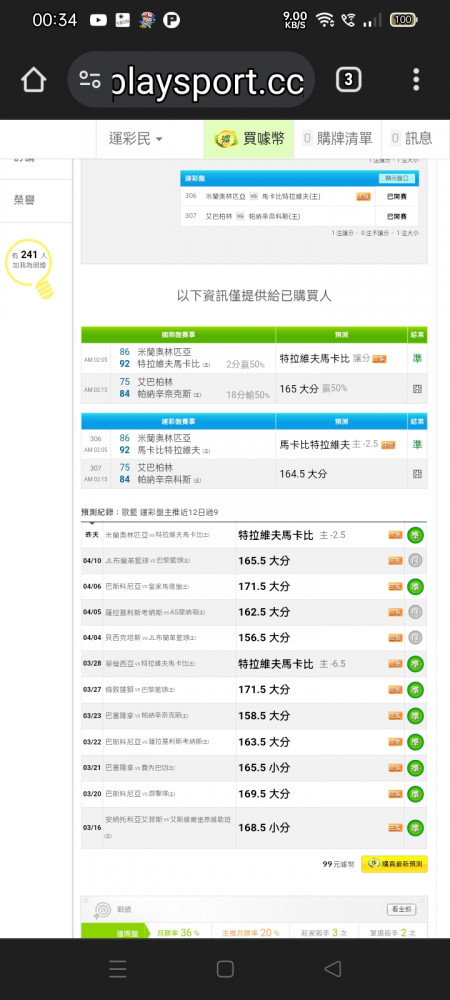
Task: Tap the playsport.cc address bar
Action: [191, 80]
